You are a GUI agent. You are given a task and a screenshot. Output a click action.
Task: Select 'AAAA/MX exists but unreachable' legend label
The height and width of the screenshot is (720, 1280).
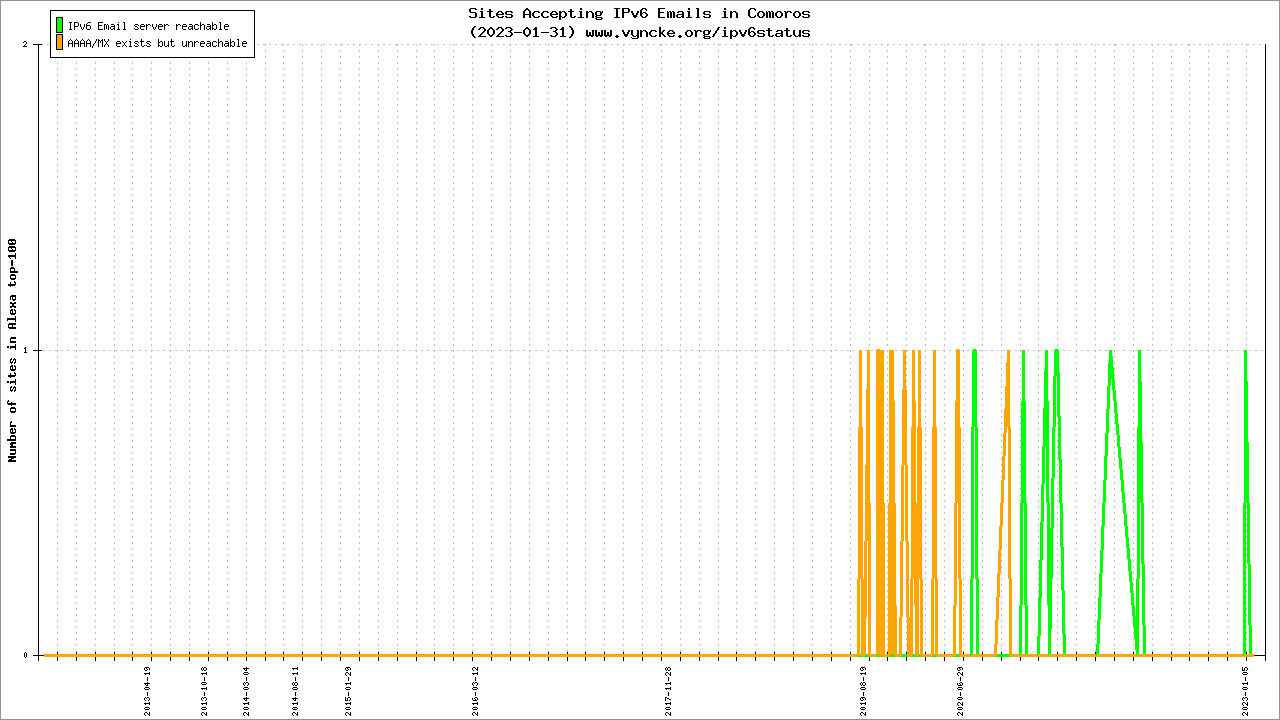click(x=157, y=43)
